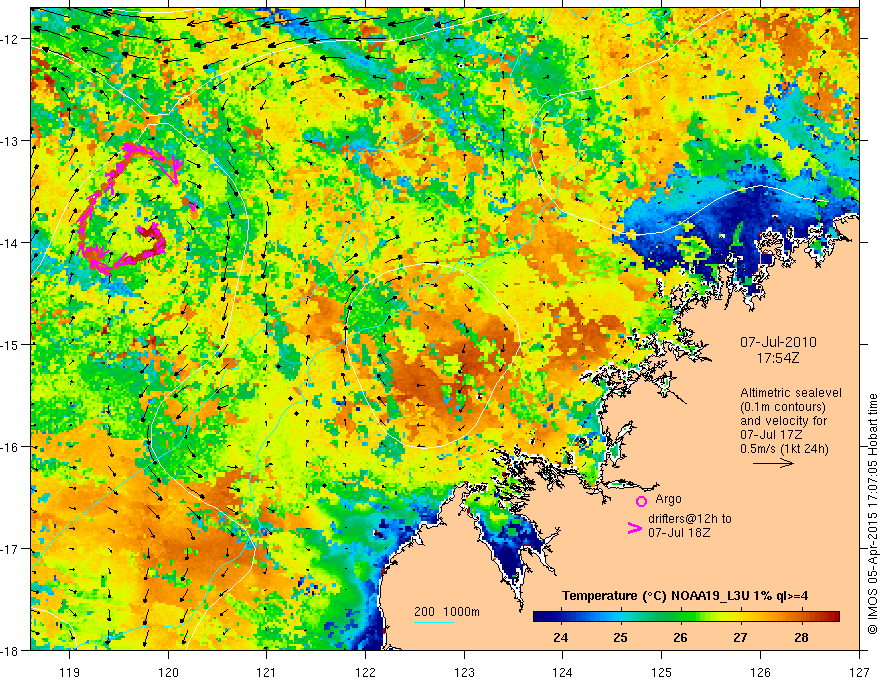Click the green section of colorbar at 26
This screenshot has width=880, height=680.
[680, 617]
